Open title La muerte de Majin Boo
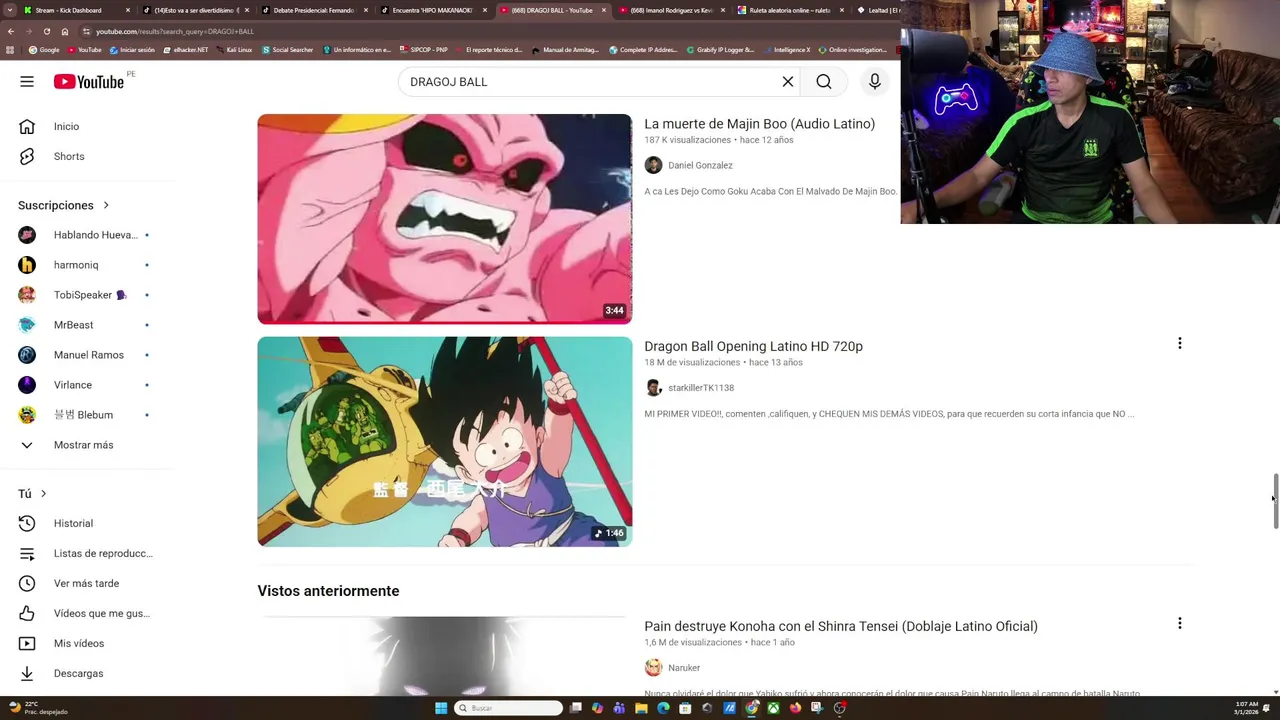1280x720 pixels. click(759, 124)
